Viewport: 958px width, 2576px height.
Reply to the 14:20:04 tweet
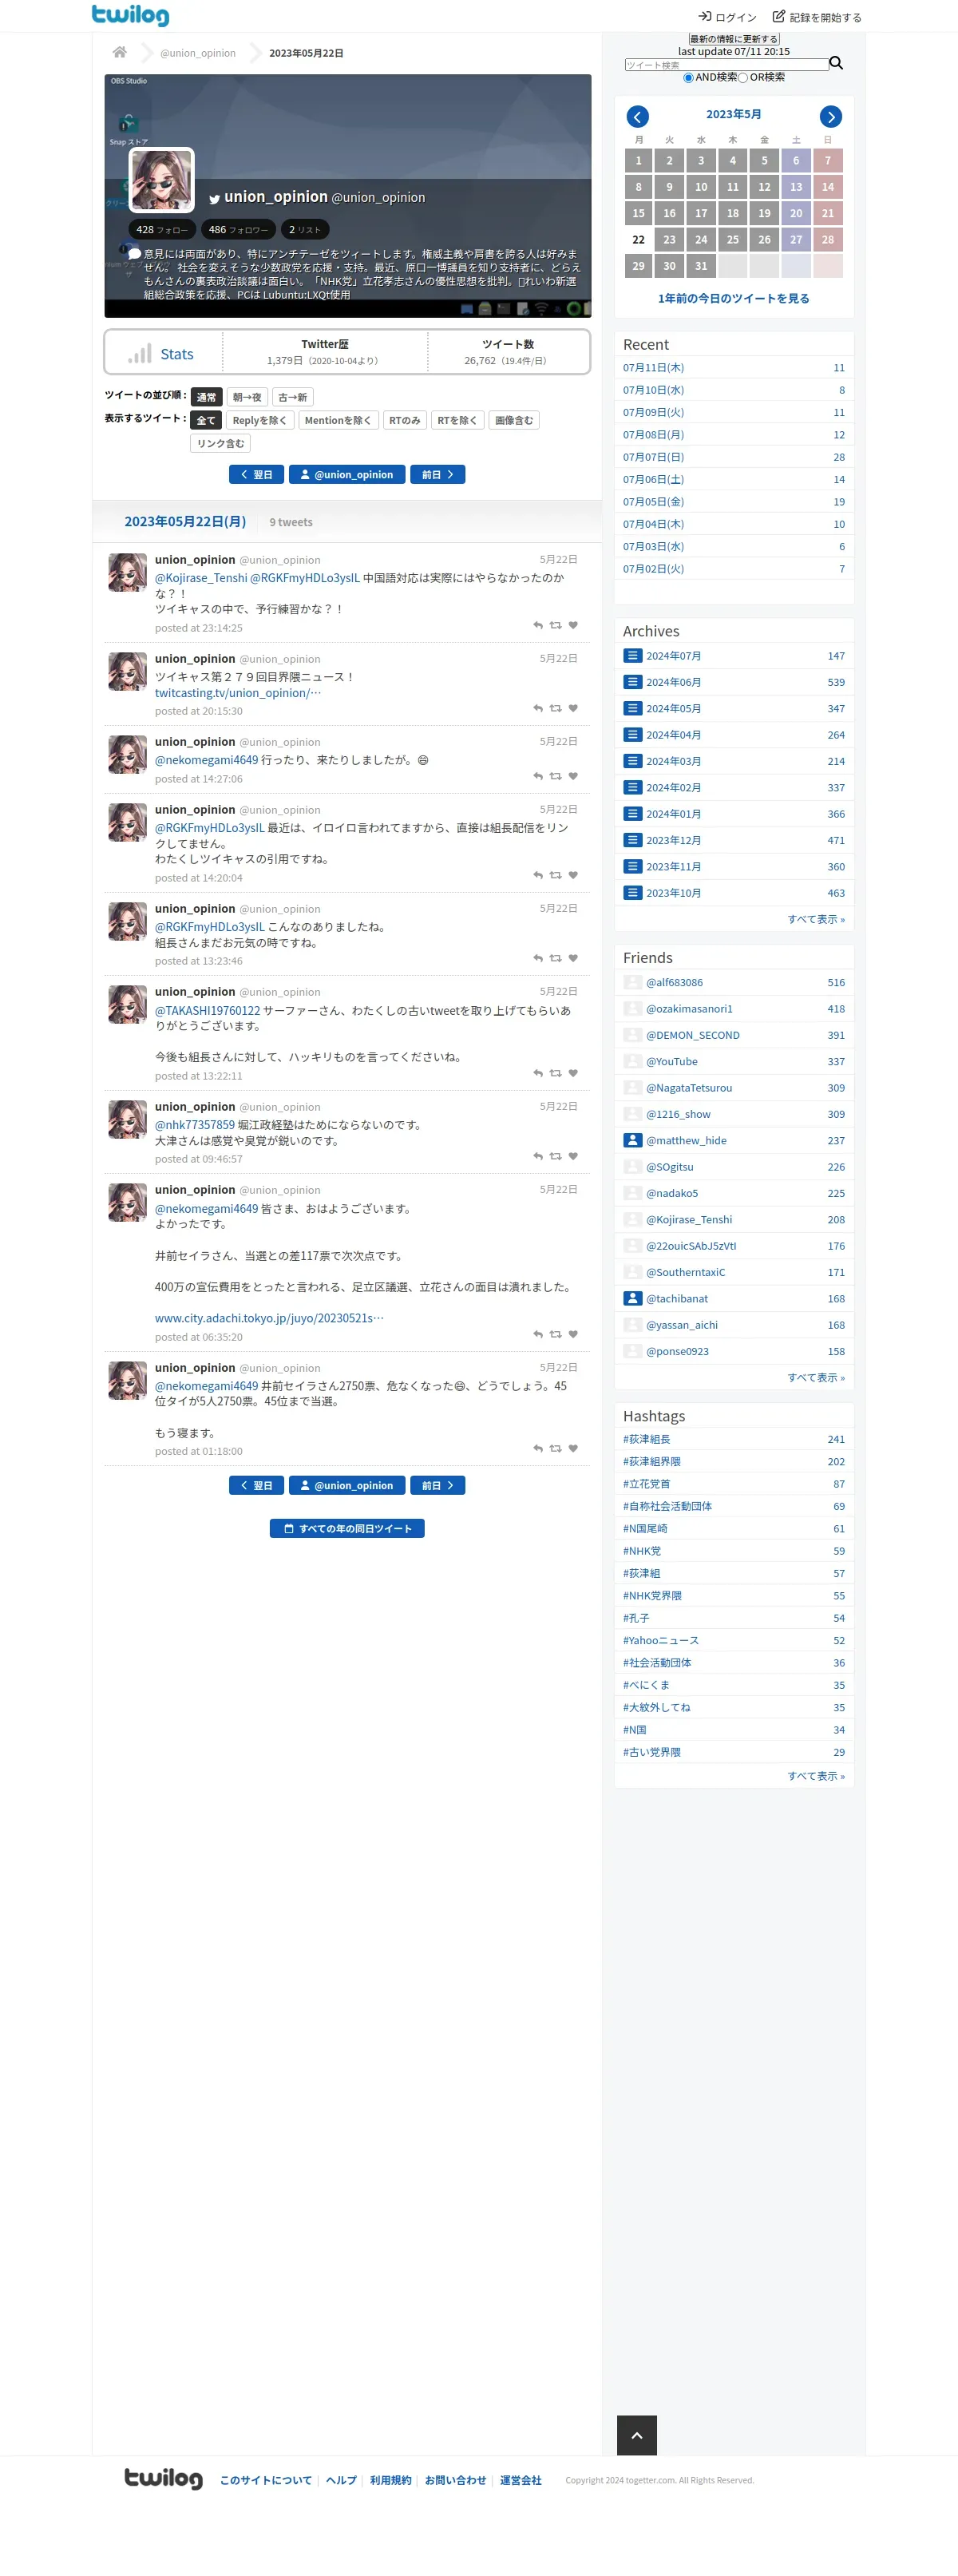pos(538,875)
